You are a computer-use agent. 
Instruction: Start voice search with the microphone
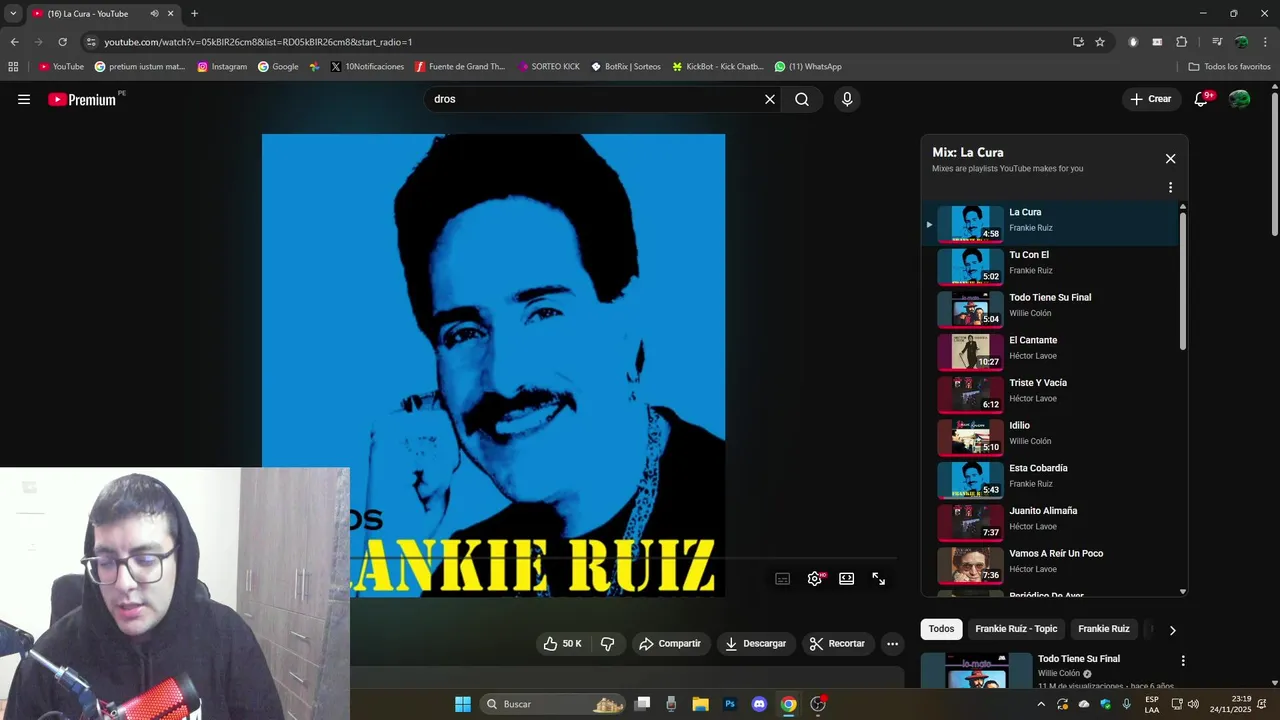(x=847, y=99)
